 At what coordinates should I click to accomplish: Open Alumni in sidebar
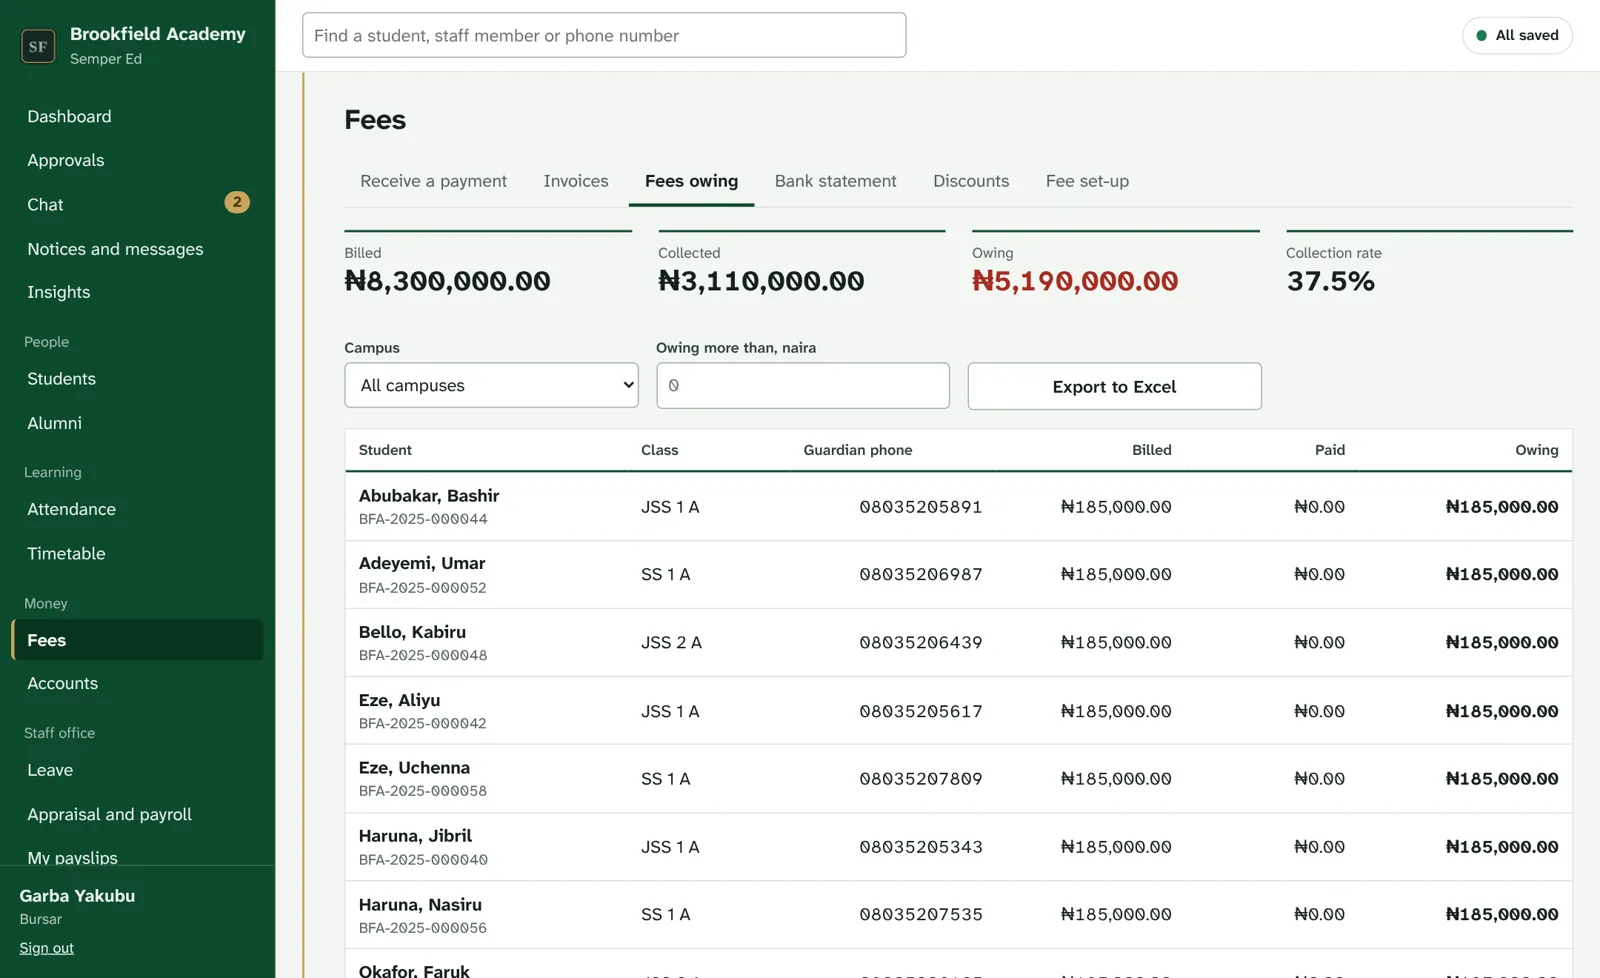click(137, 423)
